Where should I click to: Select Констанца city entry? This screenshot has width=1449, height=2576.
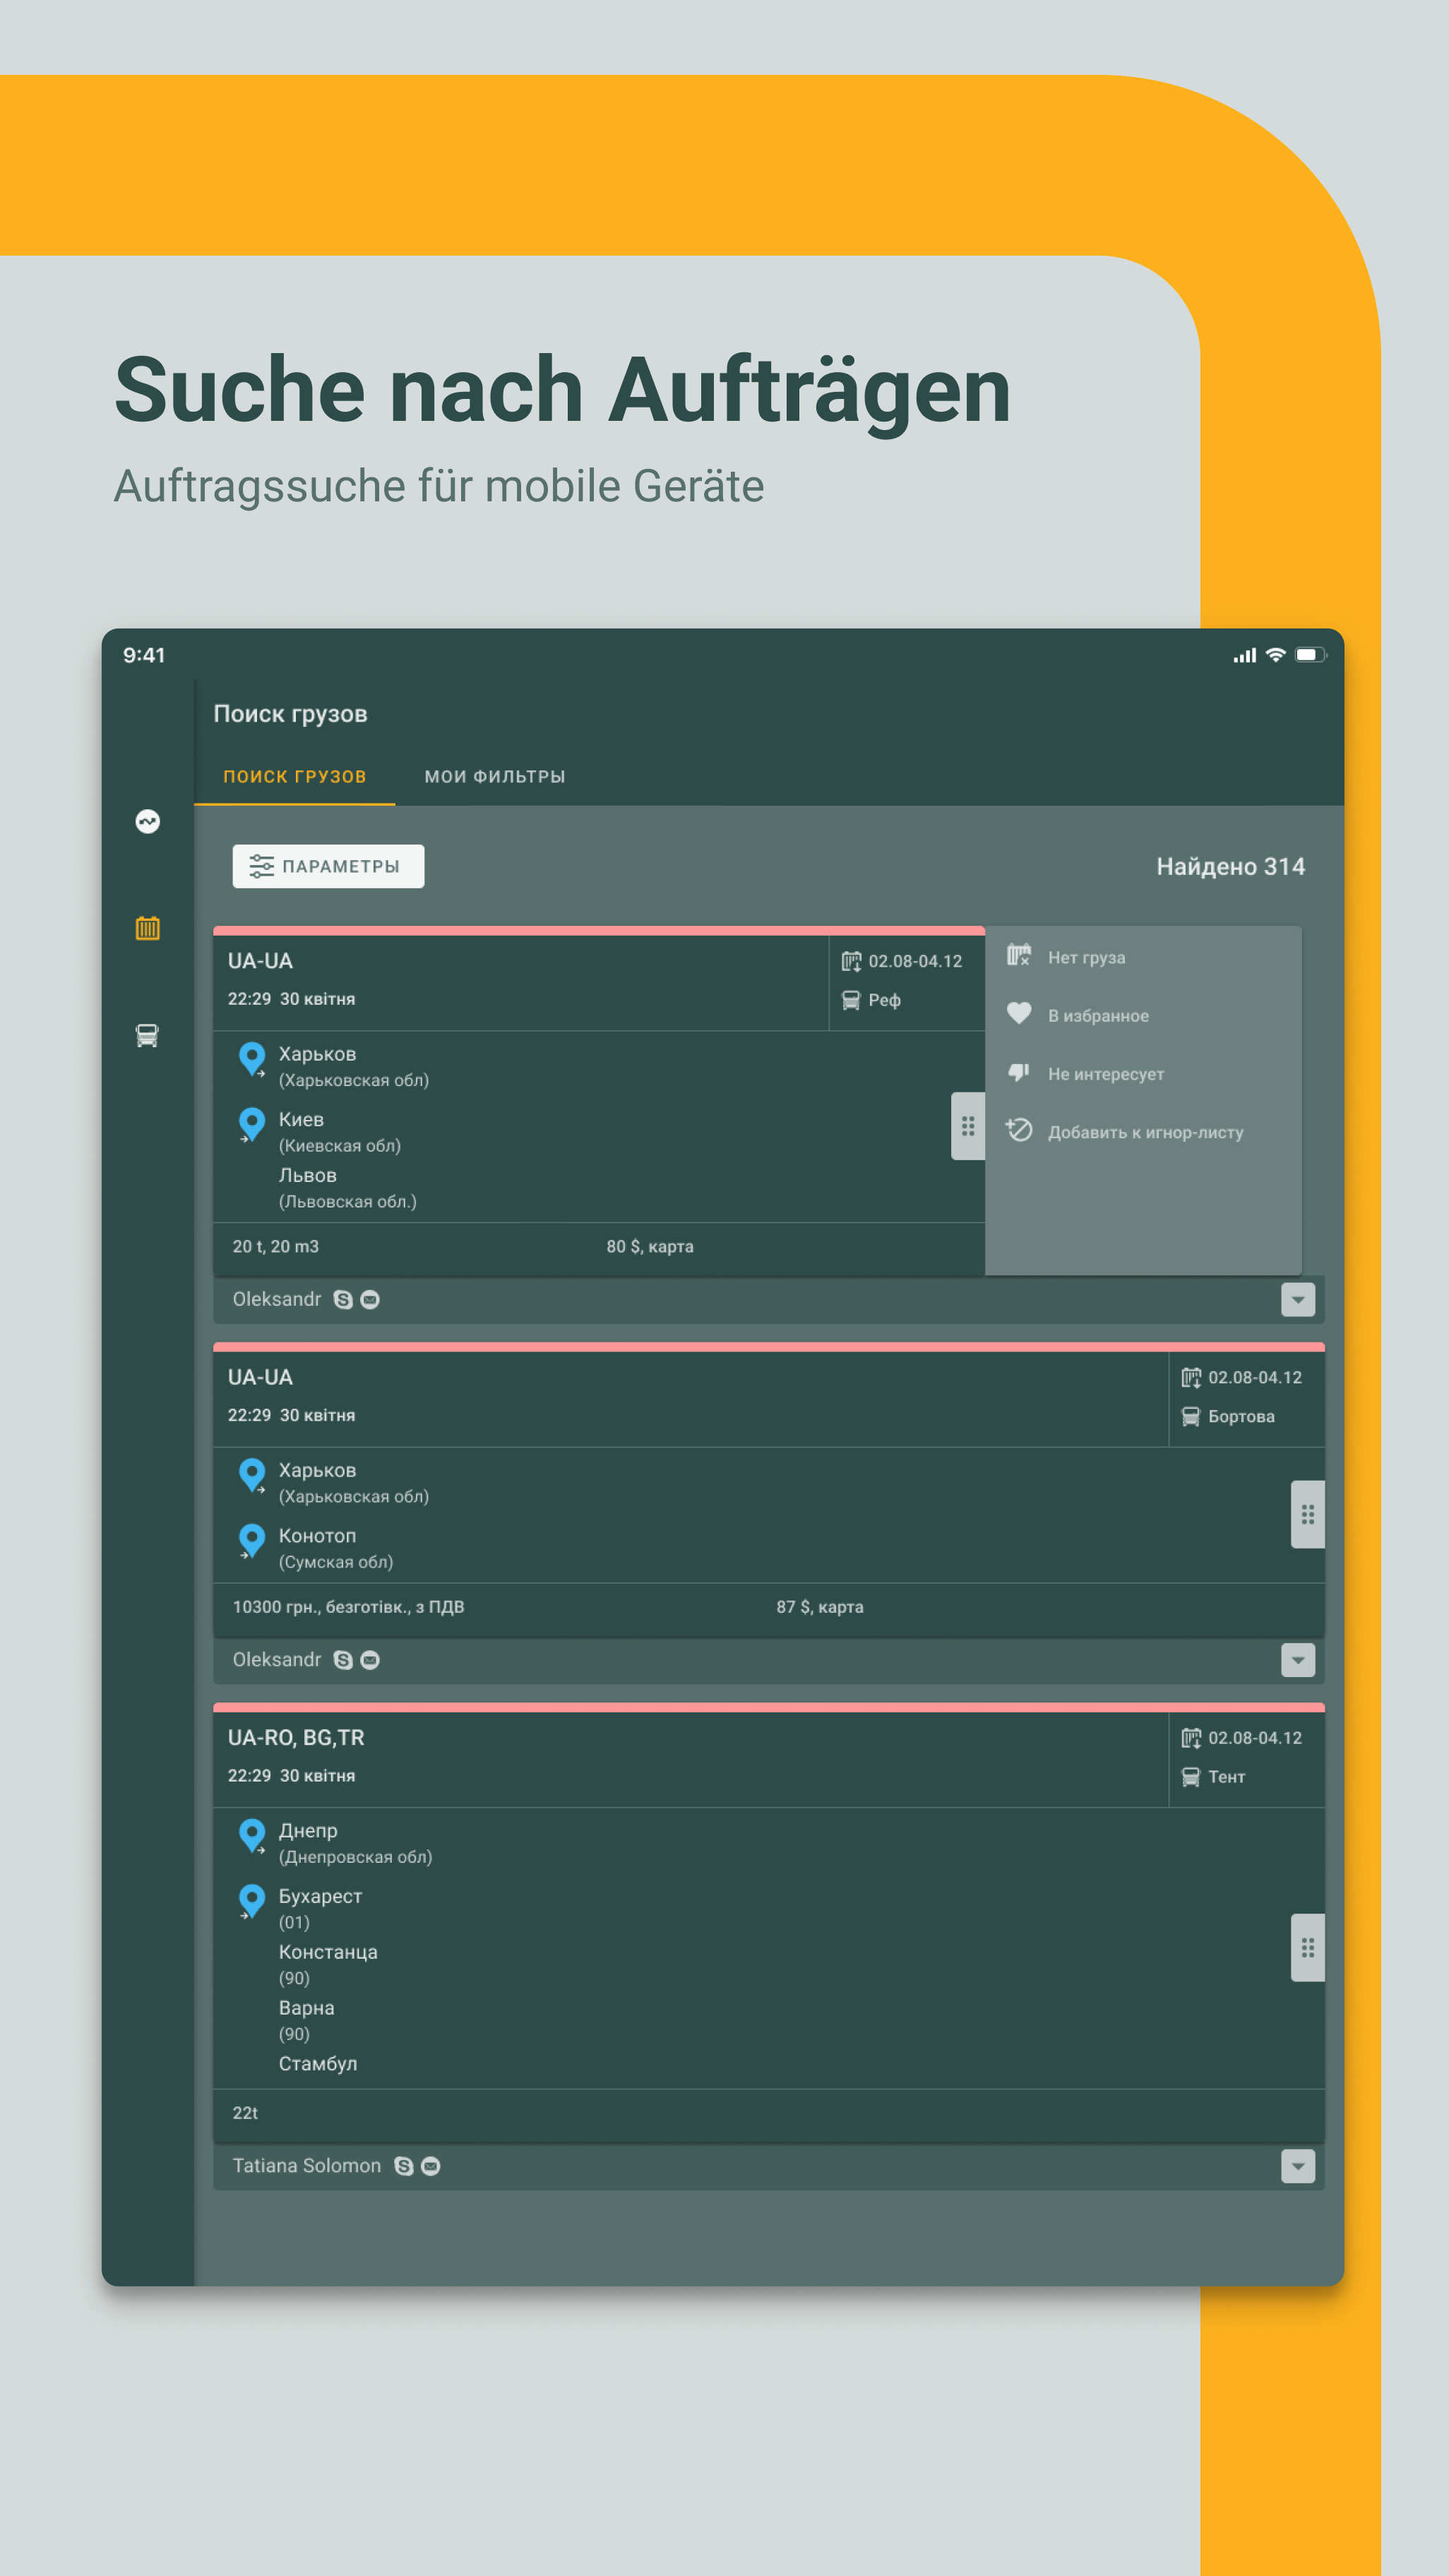pyautogui.click(x=328, y=1952)
